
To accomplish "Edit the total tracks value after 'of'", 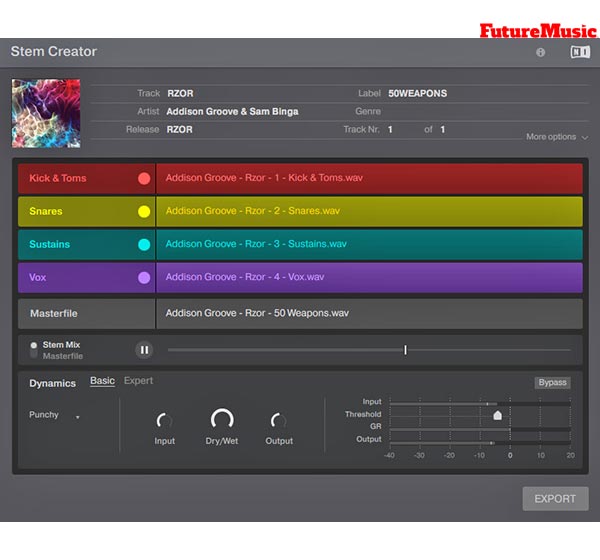I will 443,129.
